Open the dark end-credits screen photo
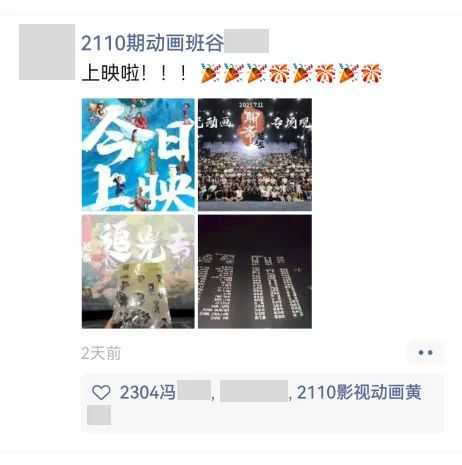Image resolution: width=462 pixels, height=465 pixels. coord(255,271)
